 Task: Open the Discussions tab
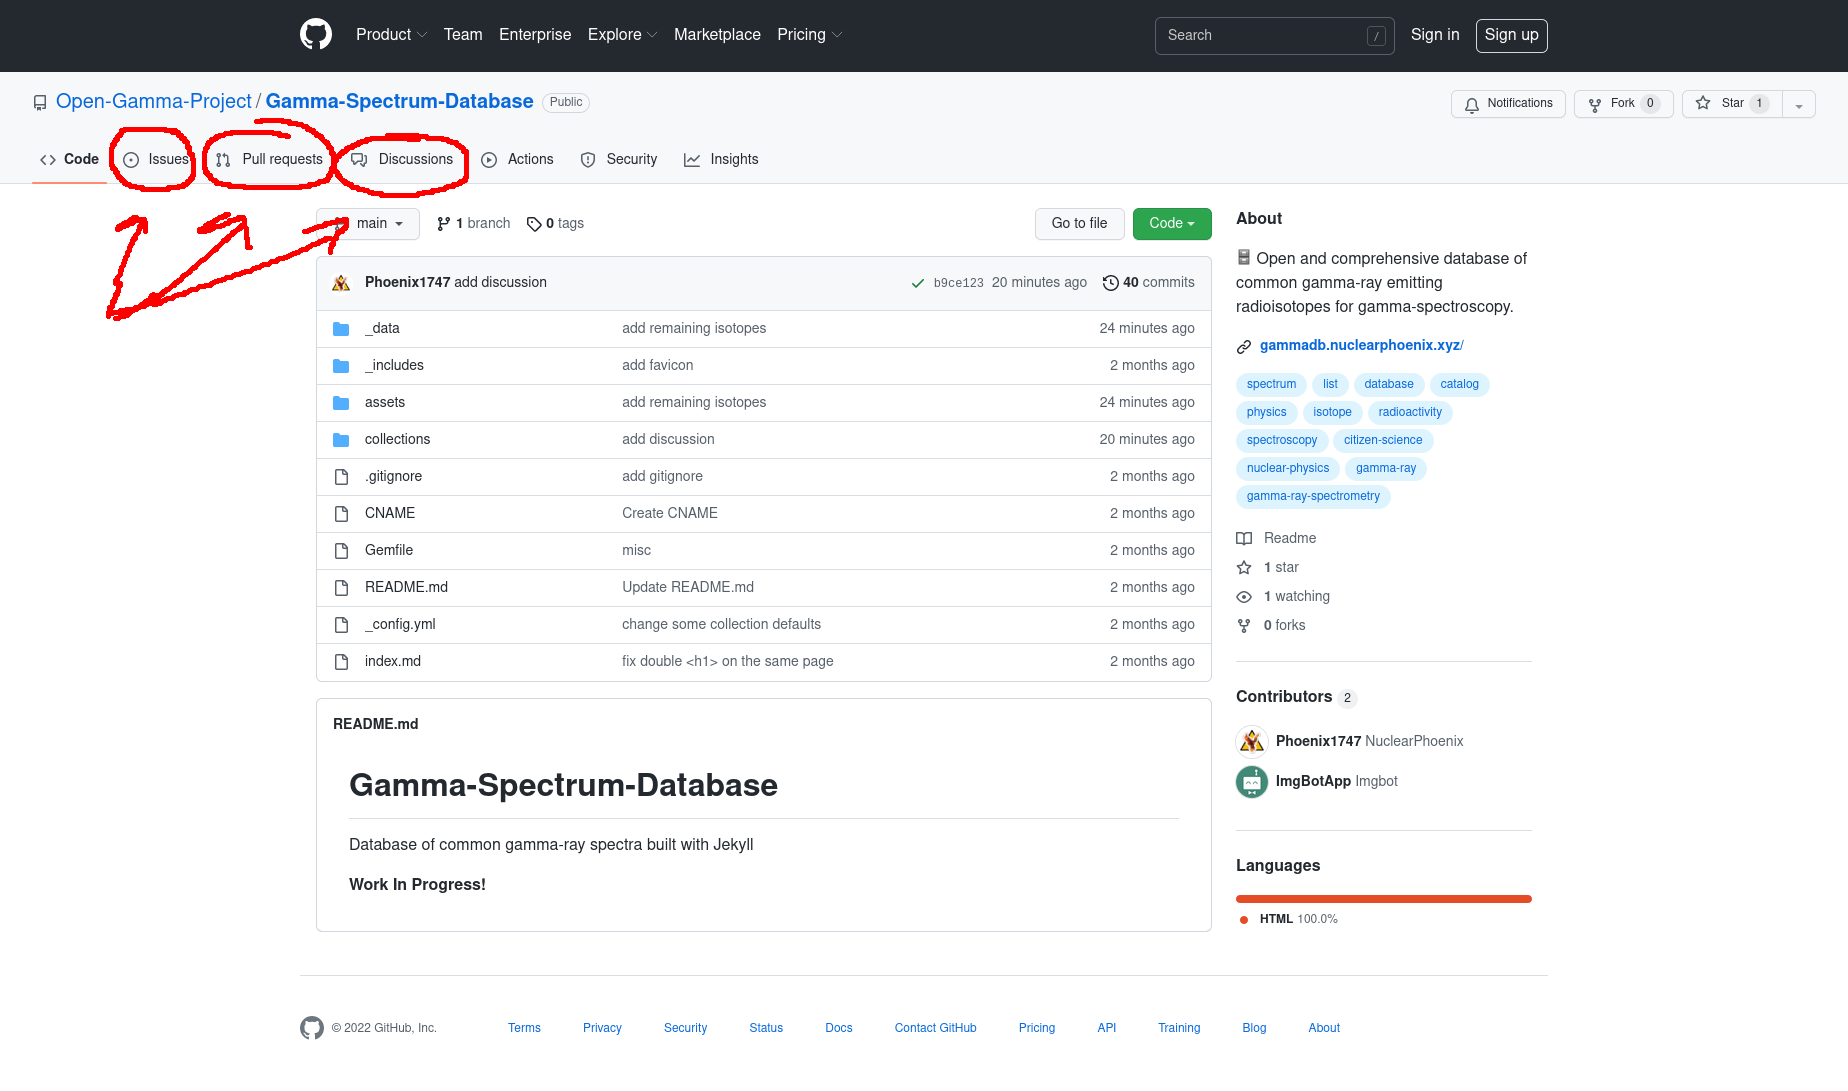click(402, 160)
